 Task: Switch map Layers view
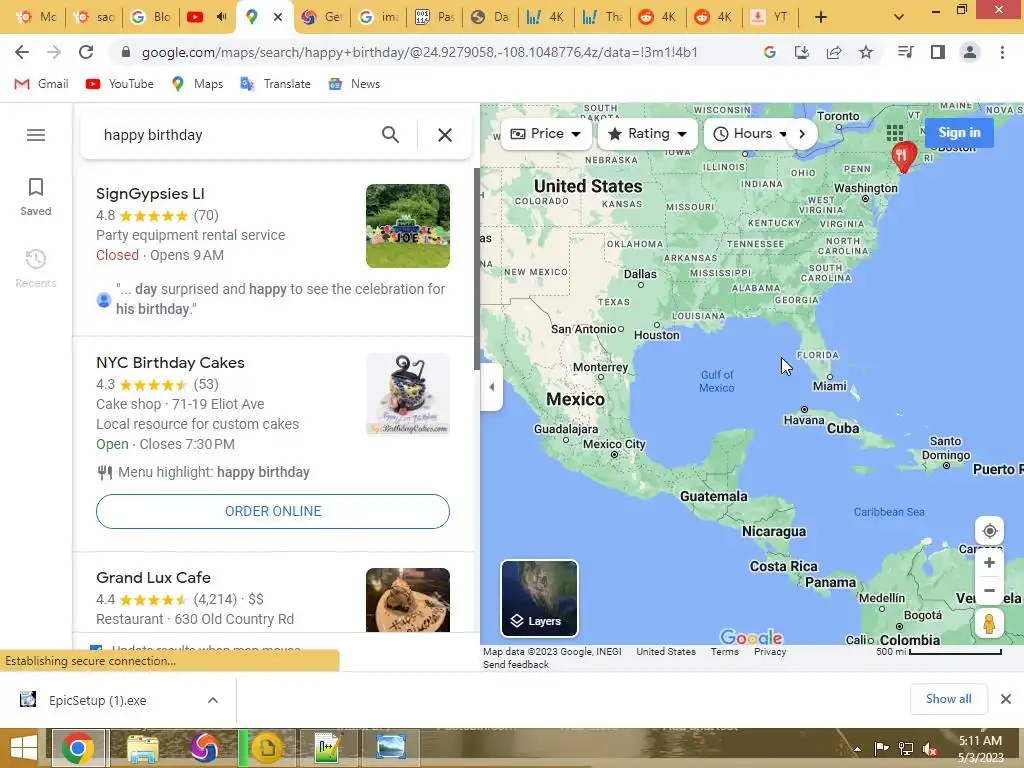(x=539, y=598)
